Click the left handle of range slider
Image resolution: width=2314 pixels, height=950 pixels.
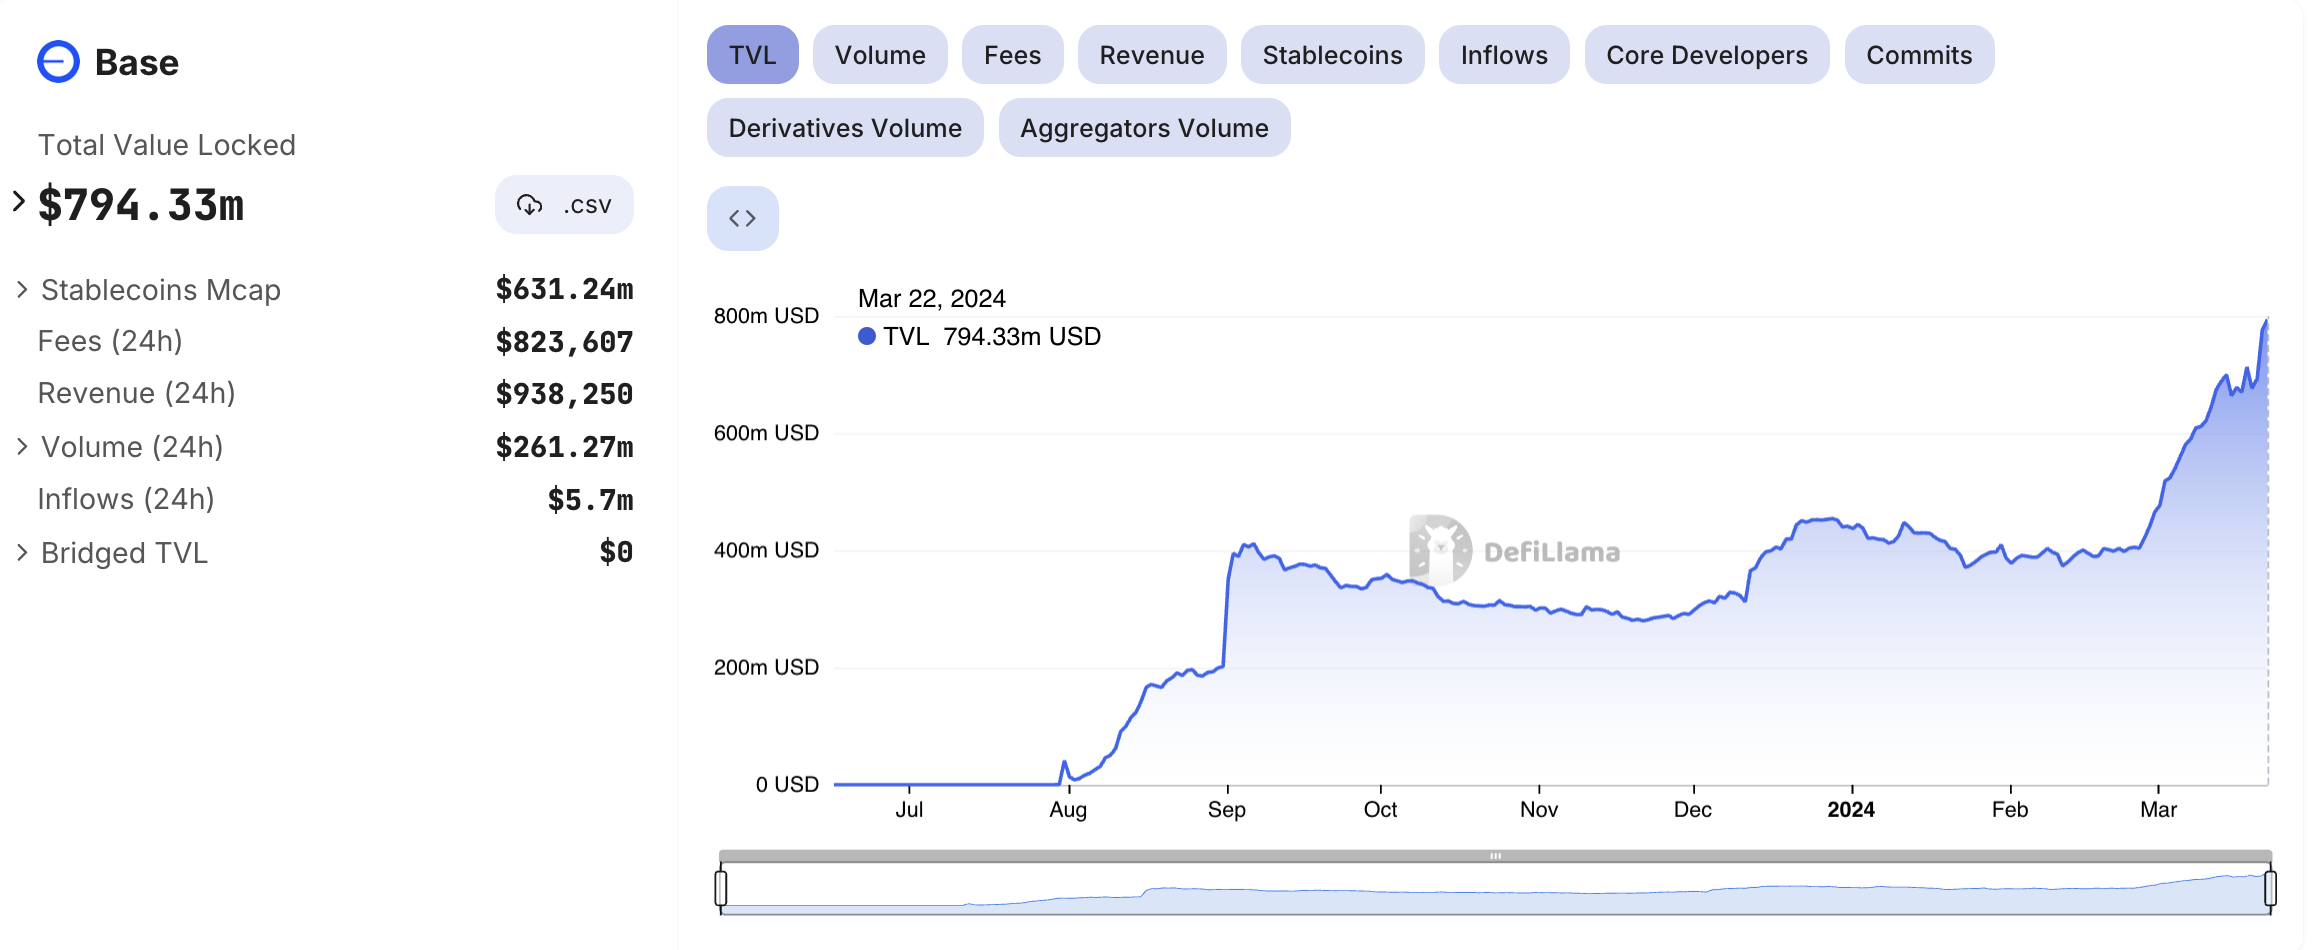[x=721, y=888]
